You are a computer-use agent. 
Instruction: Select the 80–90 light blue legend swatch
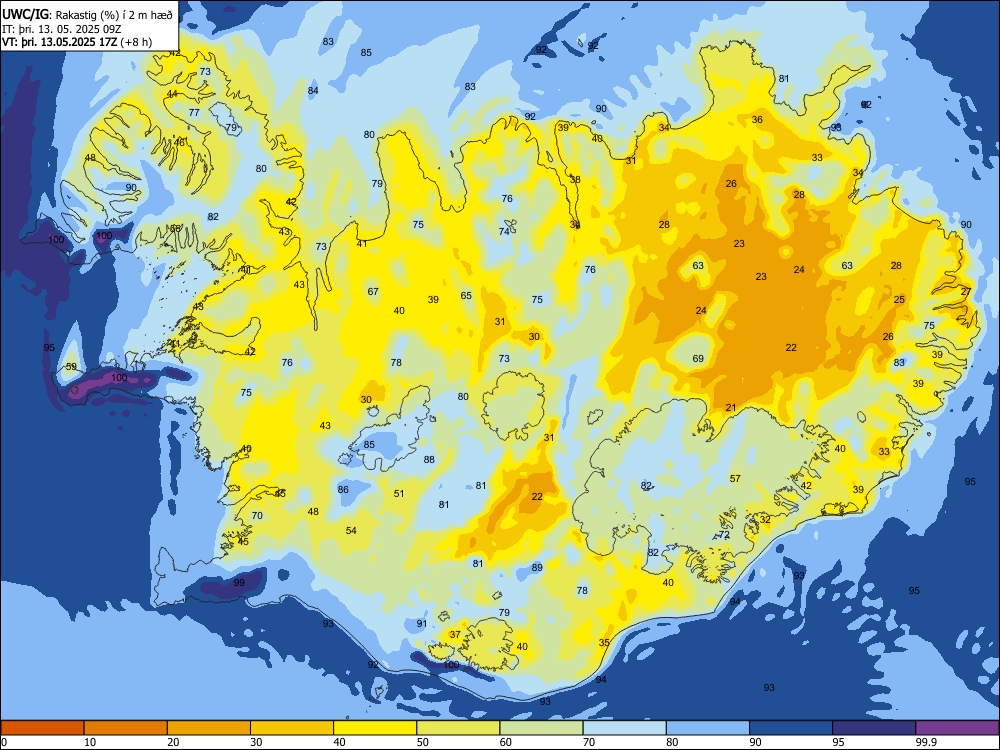pyautogui.click(x=708, y=728)
